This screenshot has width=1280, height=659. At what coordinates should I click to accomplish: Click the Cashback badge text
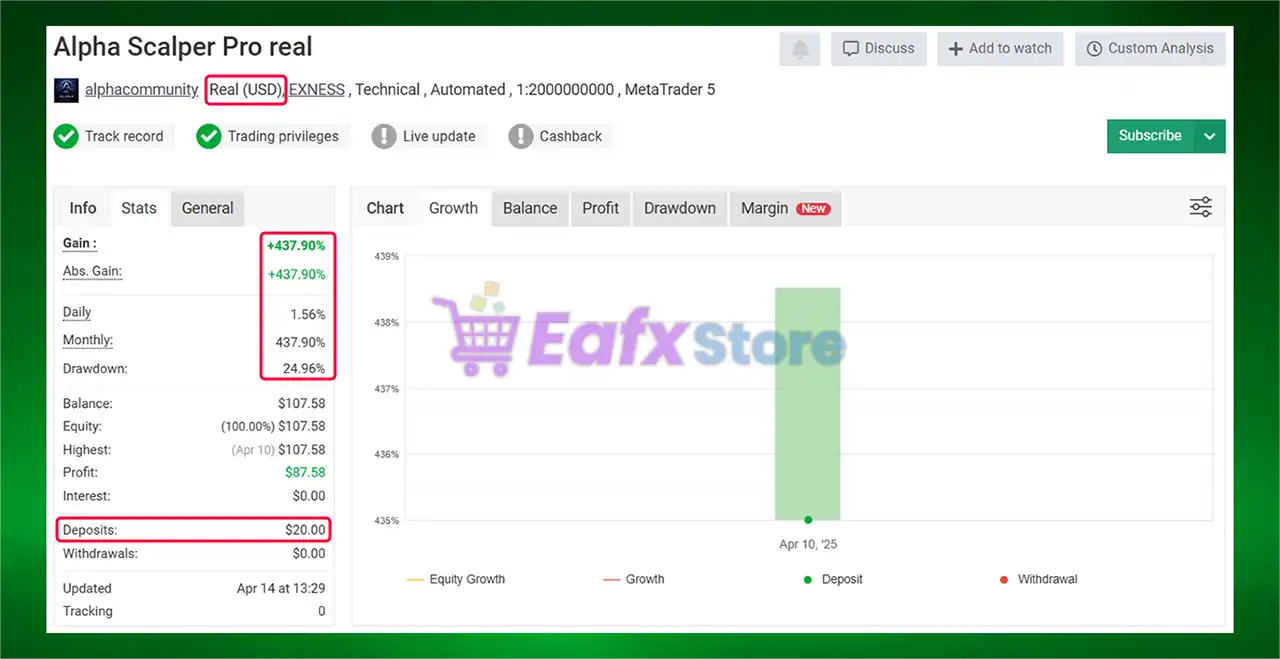click(571, 136)
